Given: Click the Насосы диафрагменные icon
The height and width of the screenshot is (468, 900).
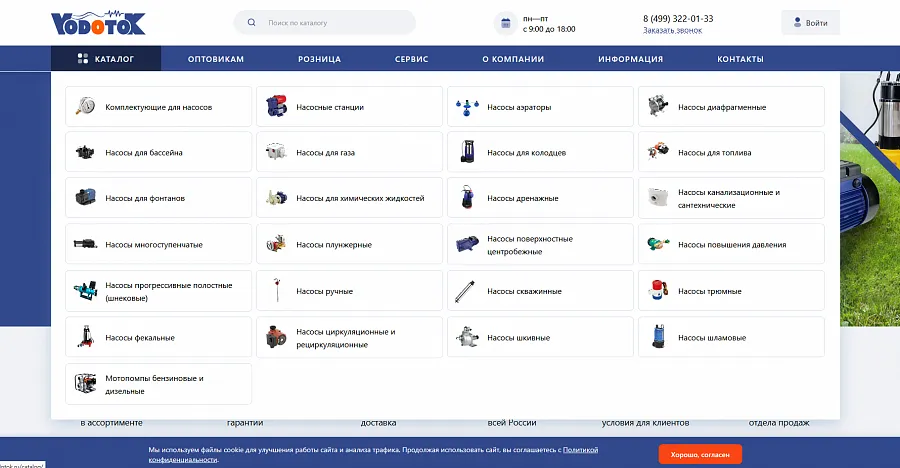Looking at the screenshot, I should coord(658,106).
